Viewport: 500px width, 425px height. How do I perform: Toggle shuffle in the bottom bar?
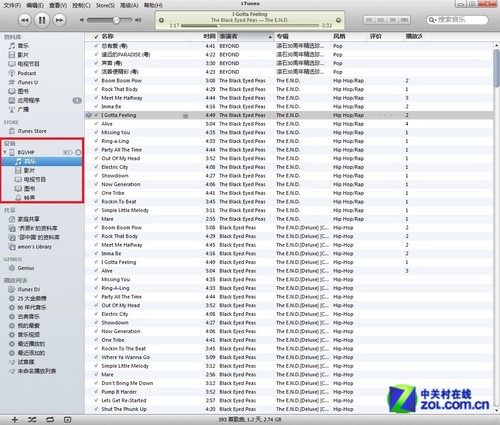32,420
